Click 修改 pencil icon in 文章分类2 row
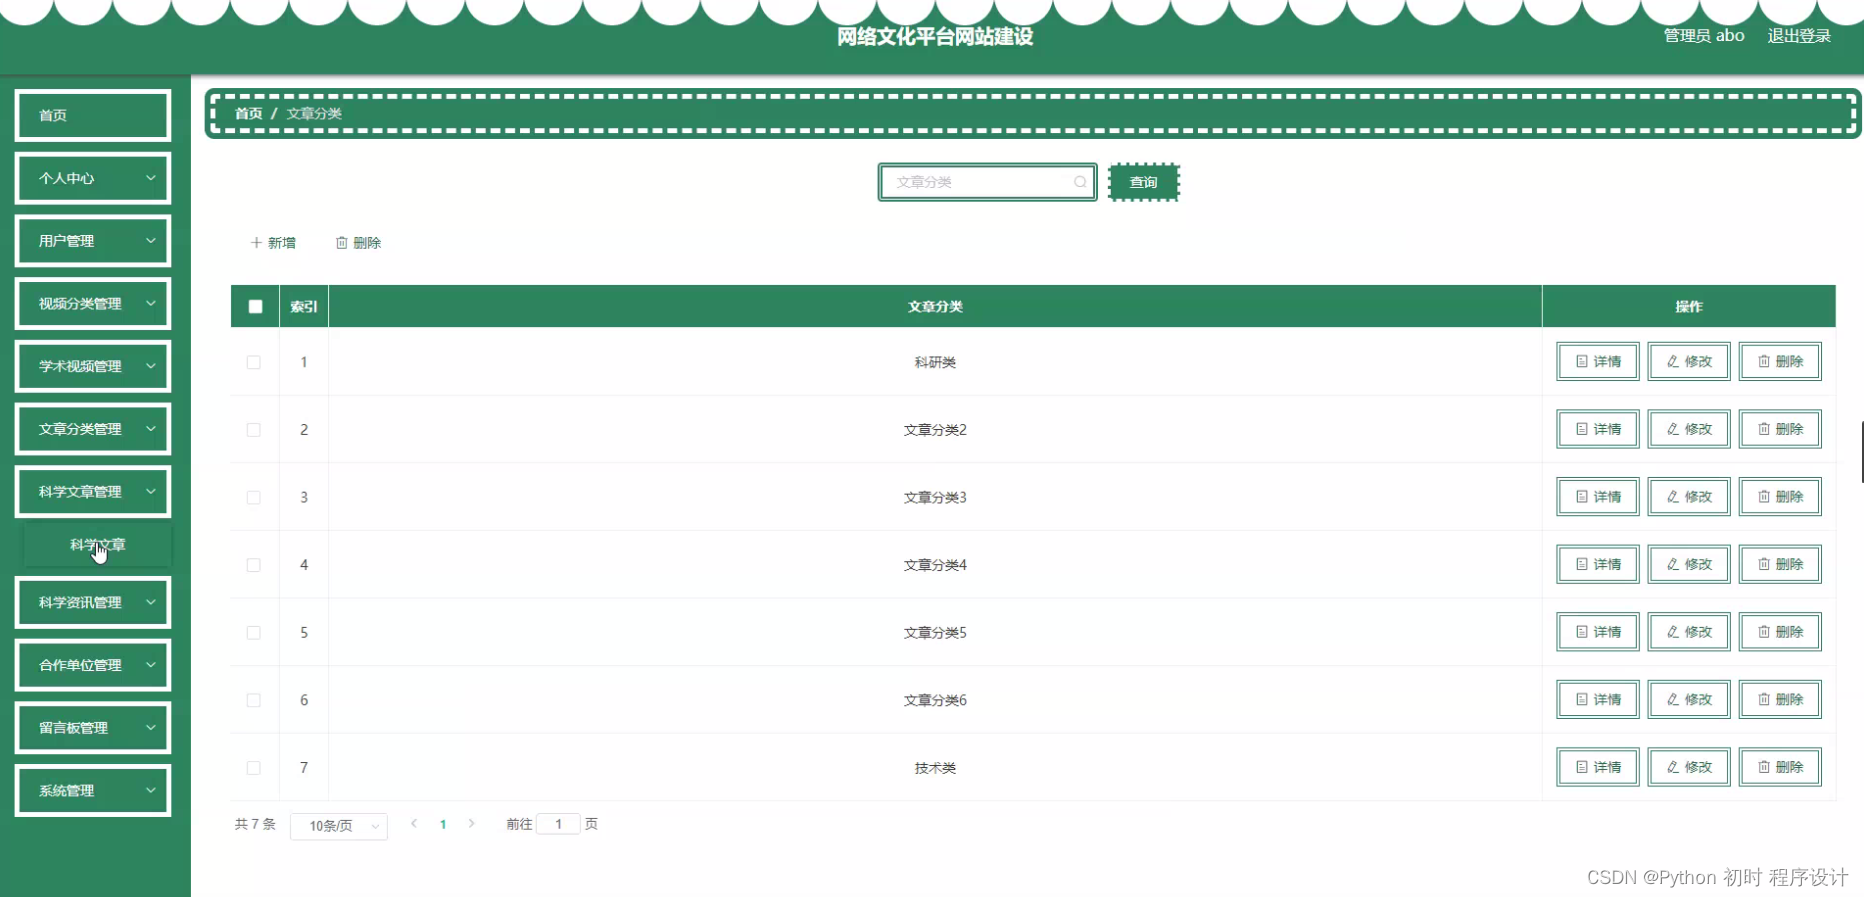 click(1672, 429)
